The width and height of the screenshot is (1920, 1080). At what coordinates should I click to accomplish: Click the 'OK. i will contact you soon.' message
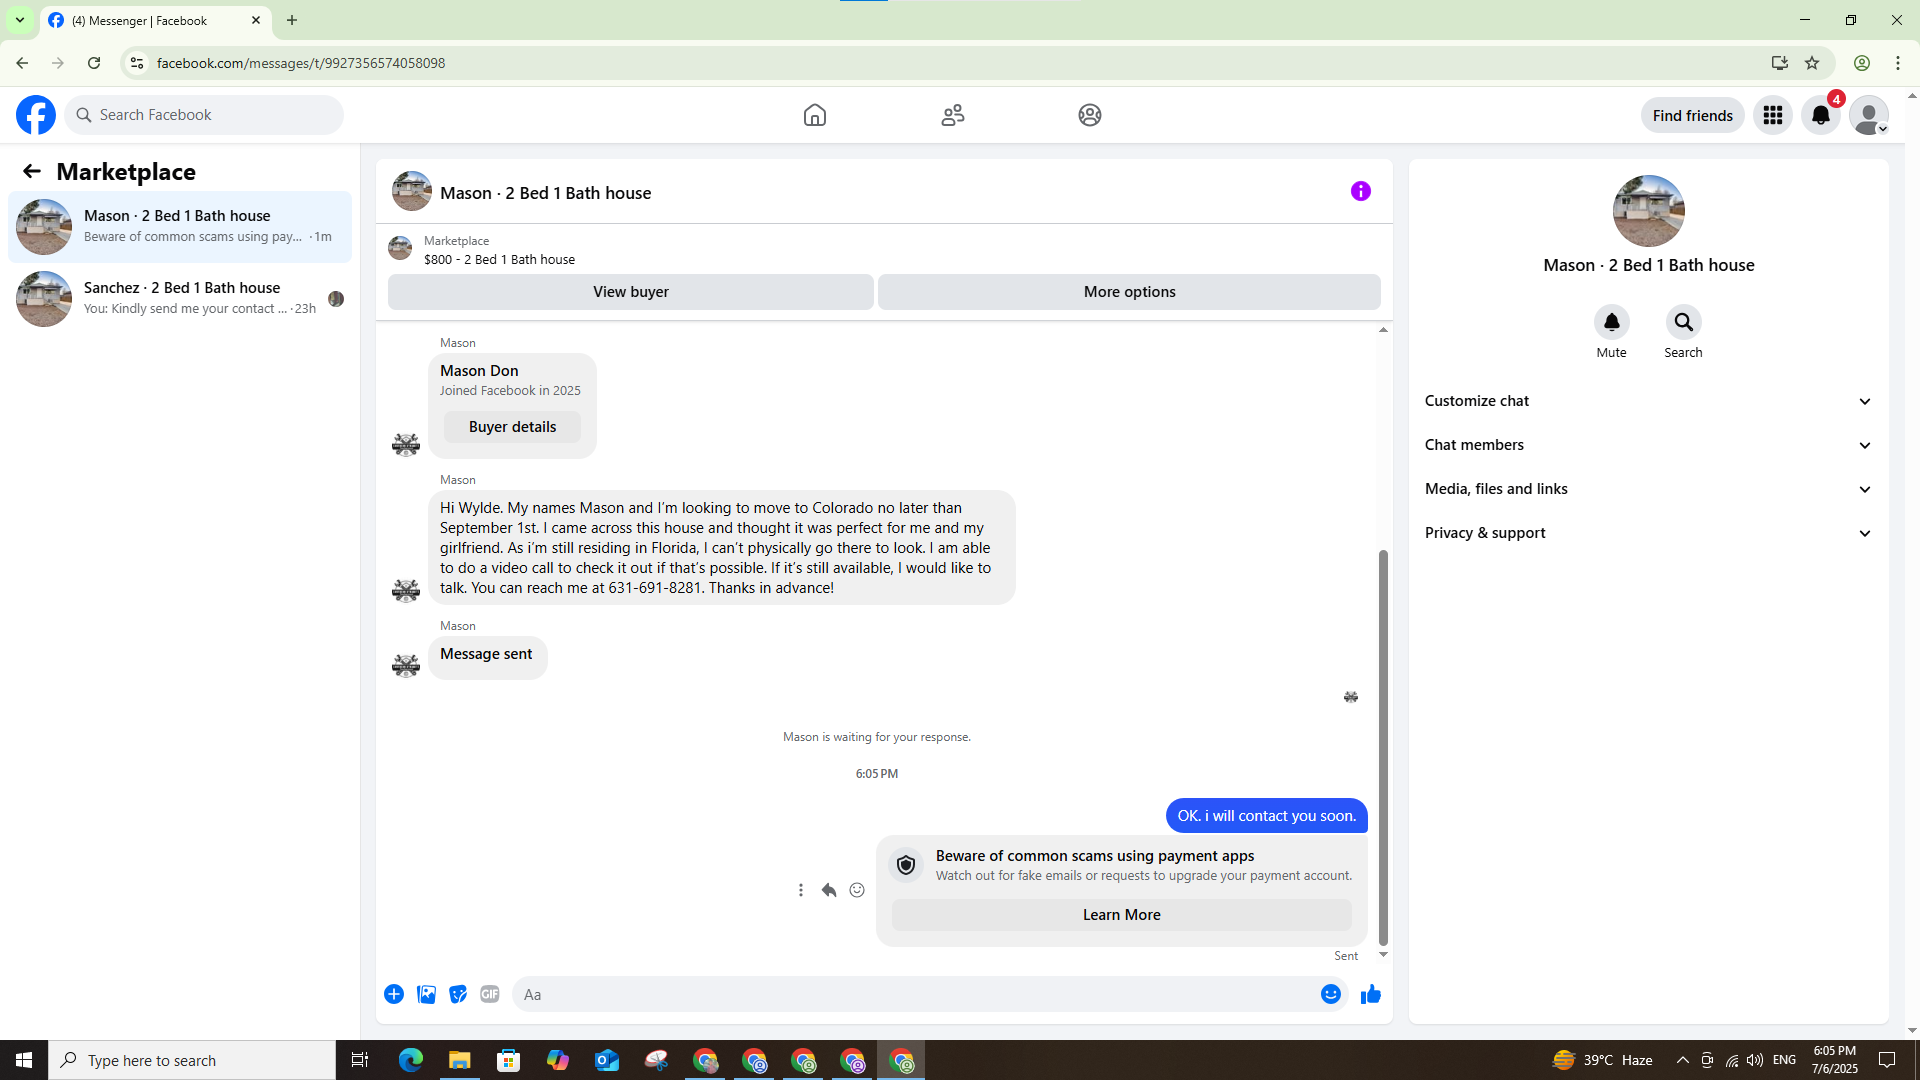[1267, 816]
